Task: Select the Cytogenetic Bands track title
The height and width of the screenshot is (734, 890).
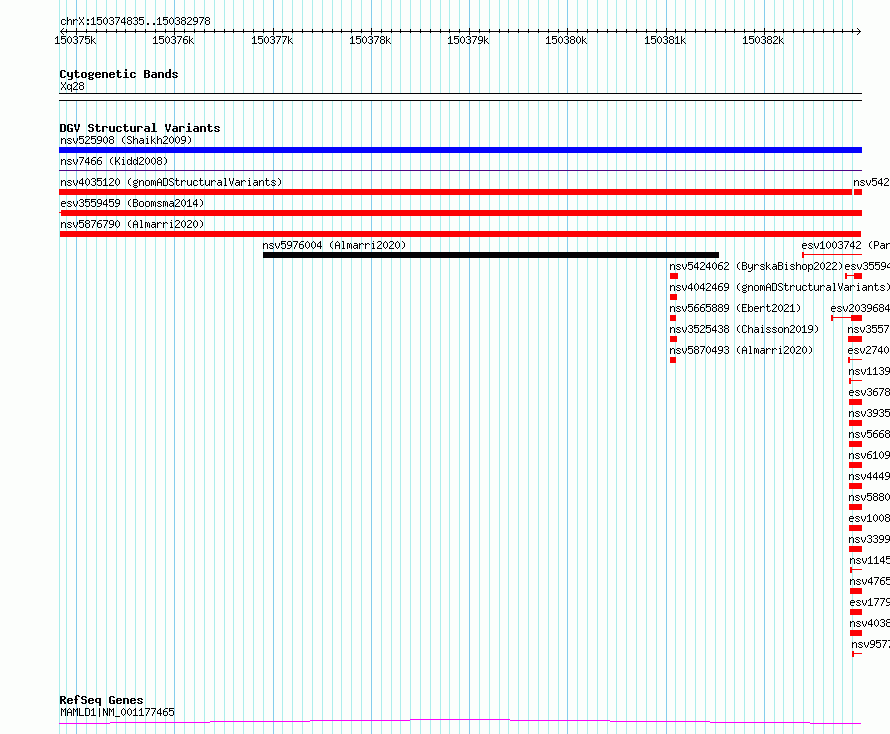Action: [119, 74]
